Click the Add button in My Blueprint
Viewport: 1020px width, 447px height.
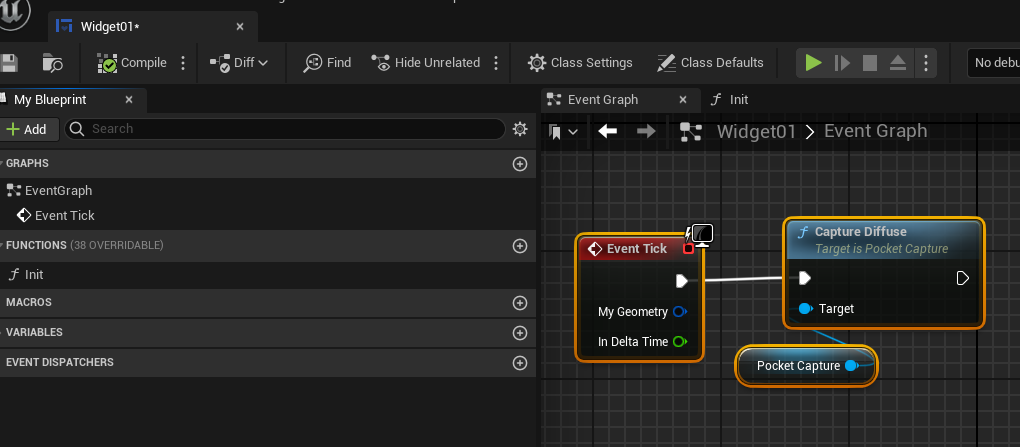[x=27, y=129]
